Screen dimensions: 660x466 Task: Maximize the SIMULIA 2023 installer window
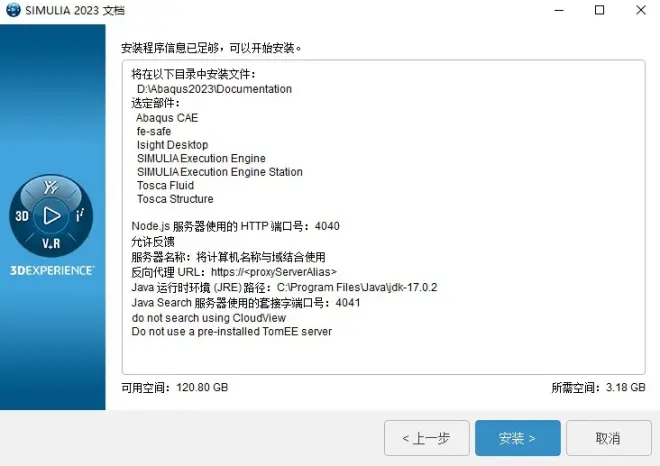click(599, 10)
